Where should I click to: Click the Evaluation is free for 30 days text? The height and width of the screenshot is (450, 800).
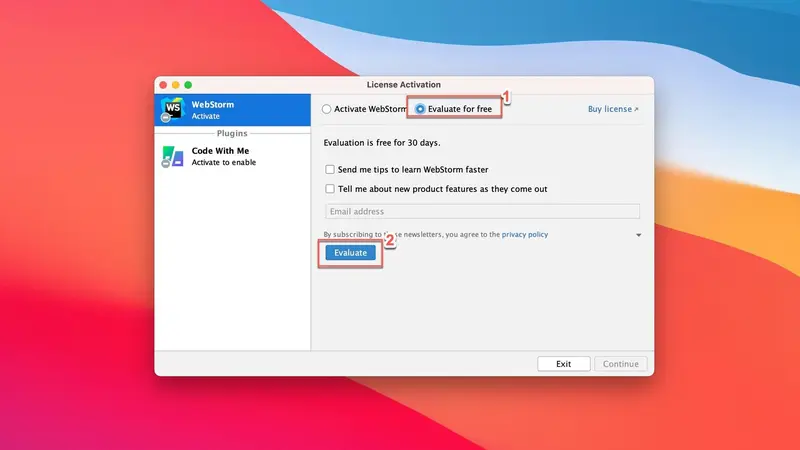pos(382,143)
